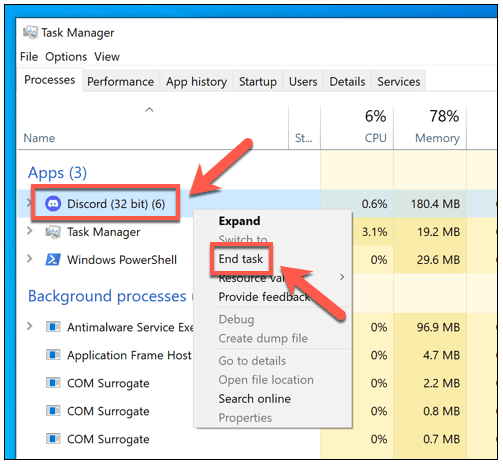
Task: Switch to the Startup tab
Action: 258,81
